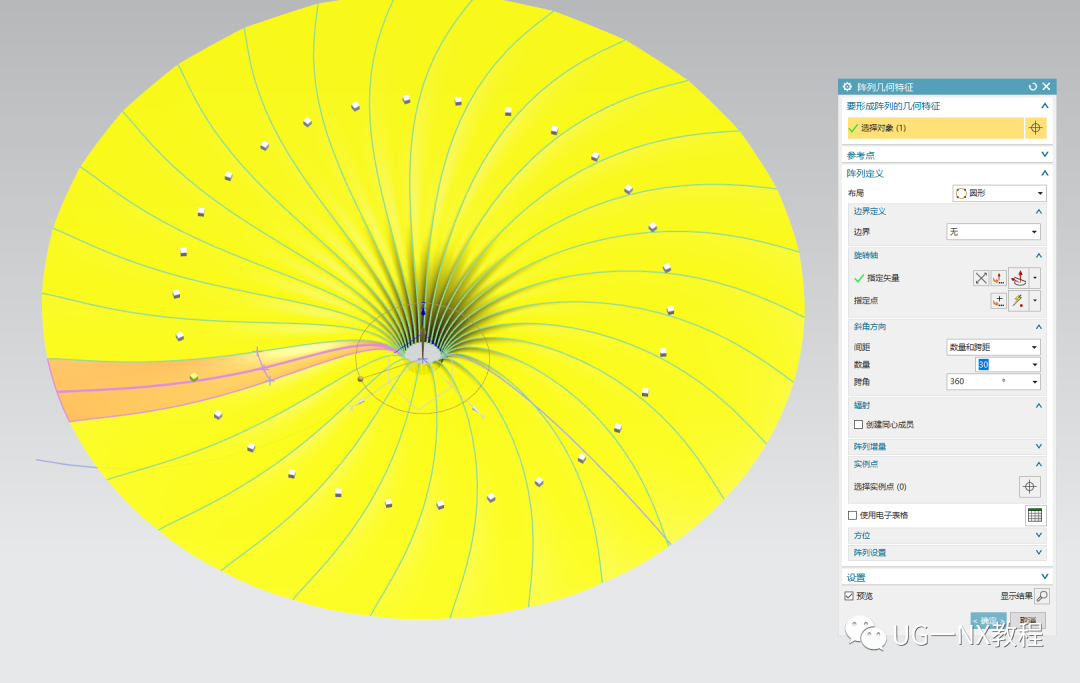
Task: Click the 选择对象 (1) selection row
Action: pos(935,128)
